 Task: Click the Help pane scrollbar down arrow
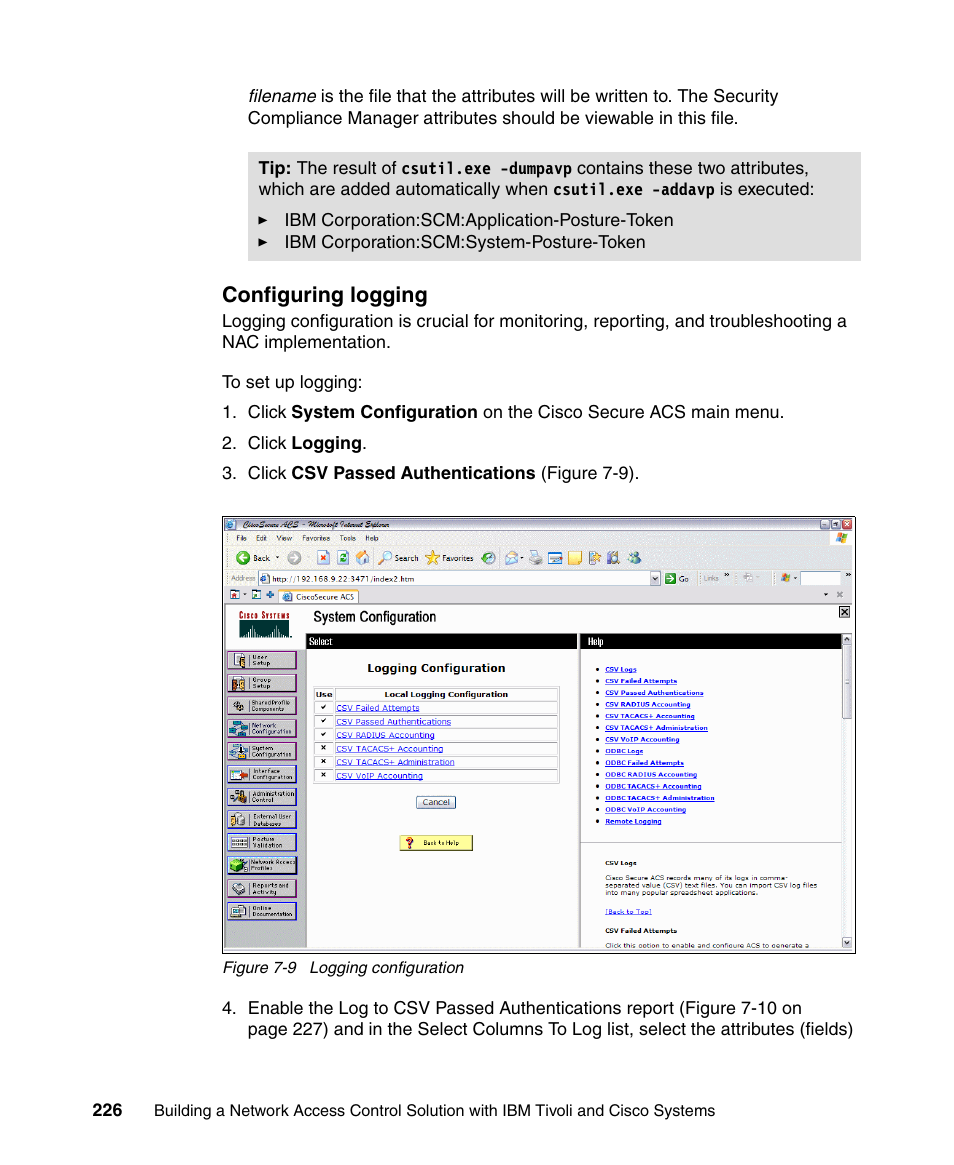(x=846, y=942)
